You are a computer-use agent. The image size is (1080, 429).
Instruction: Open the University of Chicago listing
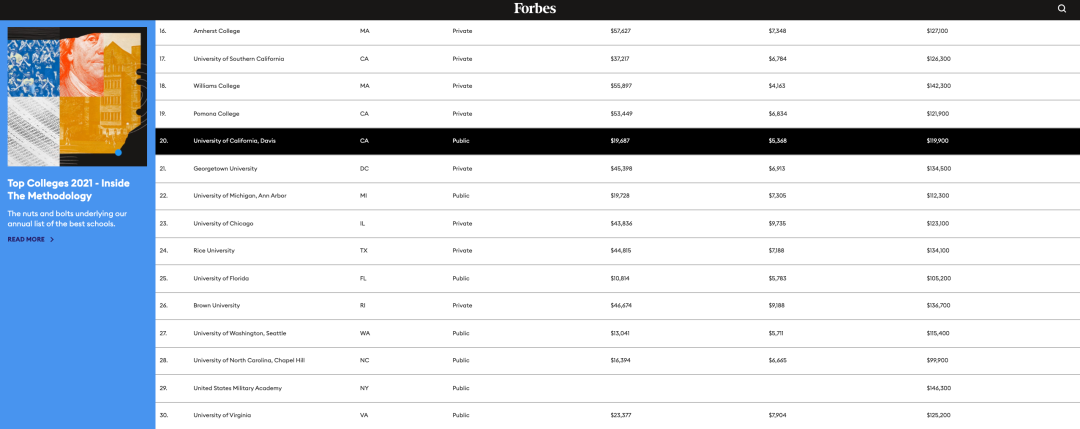click(222, 223)
